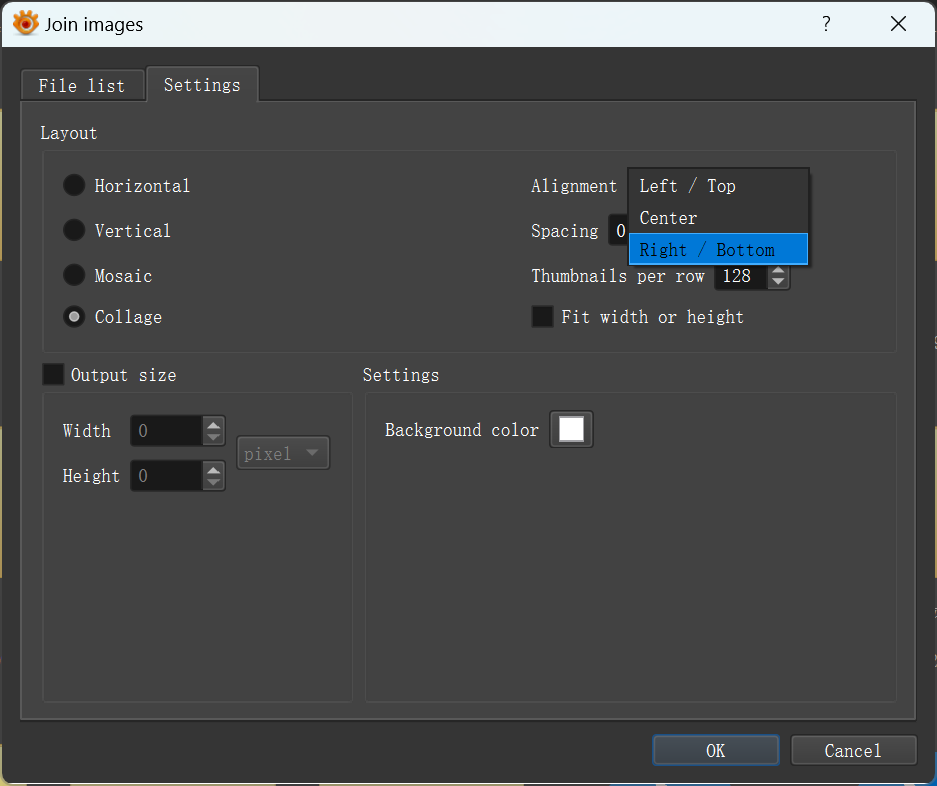
Task: Decrease Thumbnails per row with down arrow
Action: pos(777,282)
